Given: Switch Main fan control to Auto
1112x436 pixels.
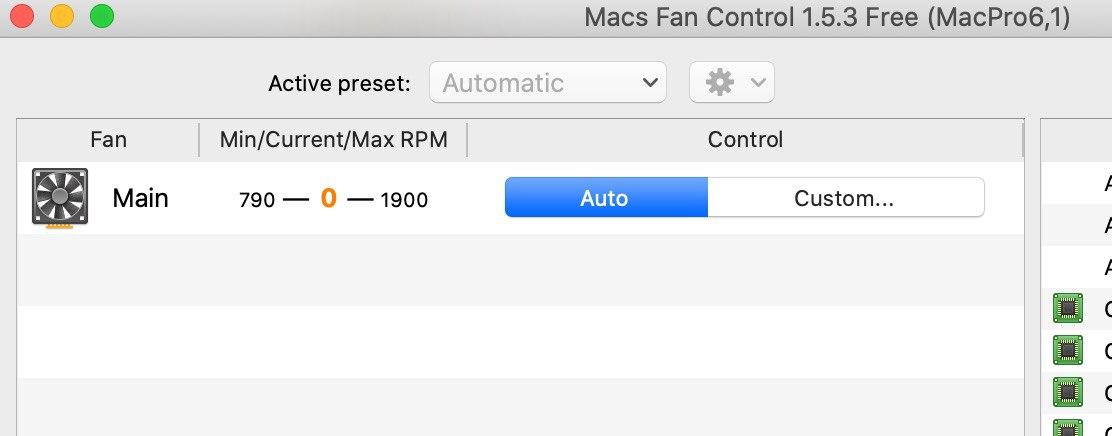Looking at the screenshot, I should point(605,198).
